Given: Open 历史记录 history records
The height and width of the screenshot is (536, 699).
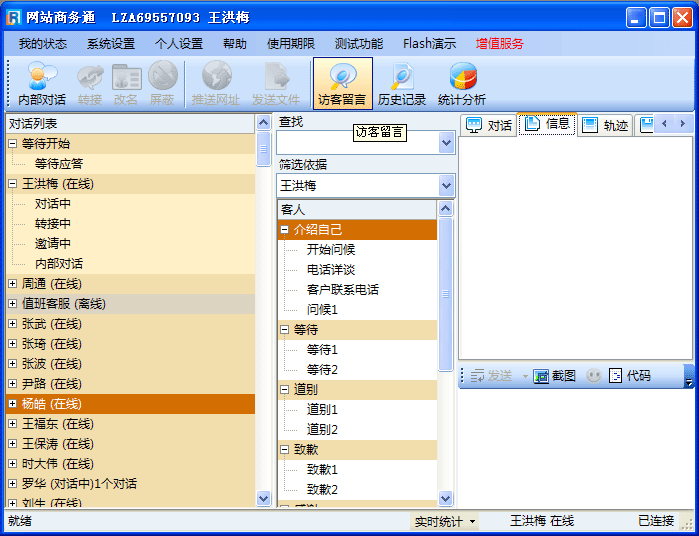Looking at the screenshot, I should 402,77.
